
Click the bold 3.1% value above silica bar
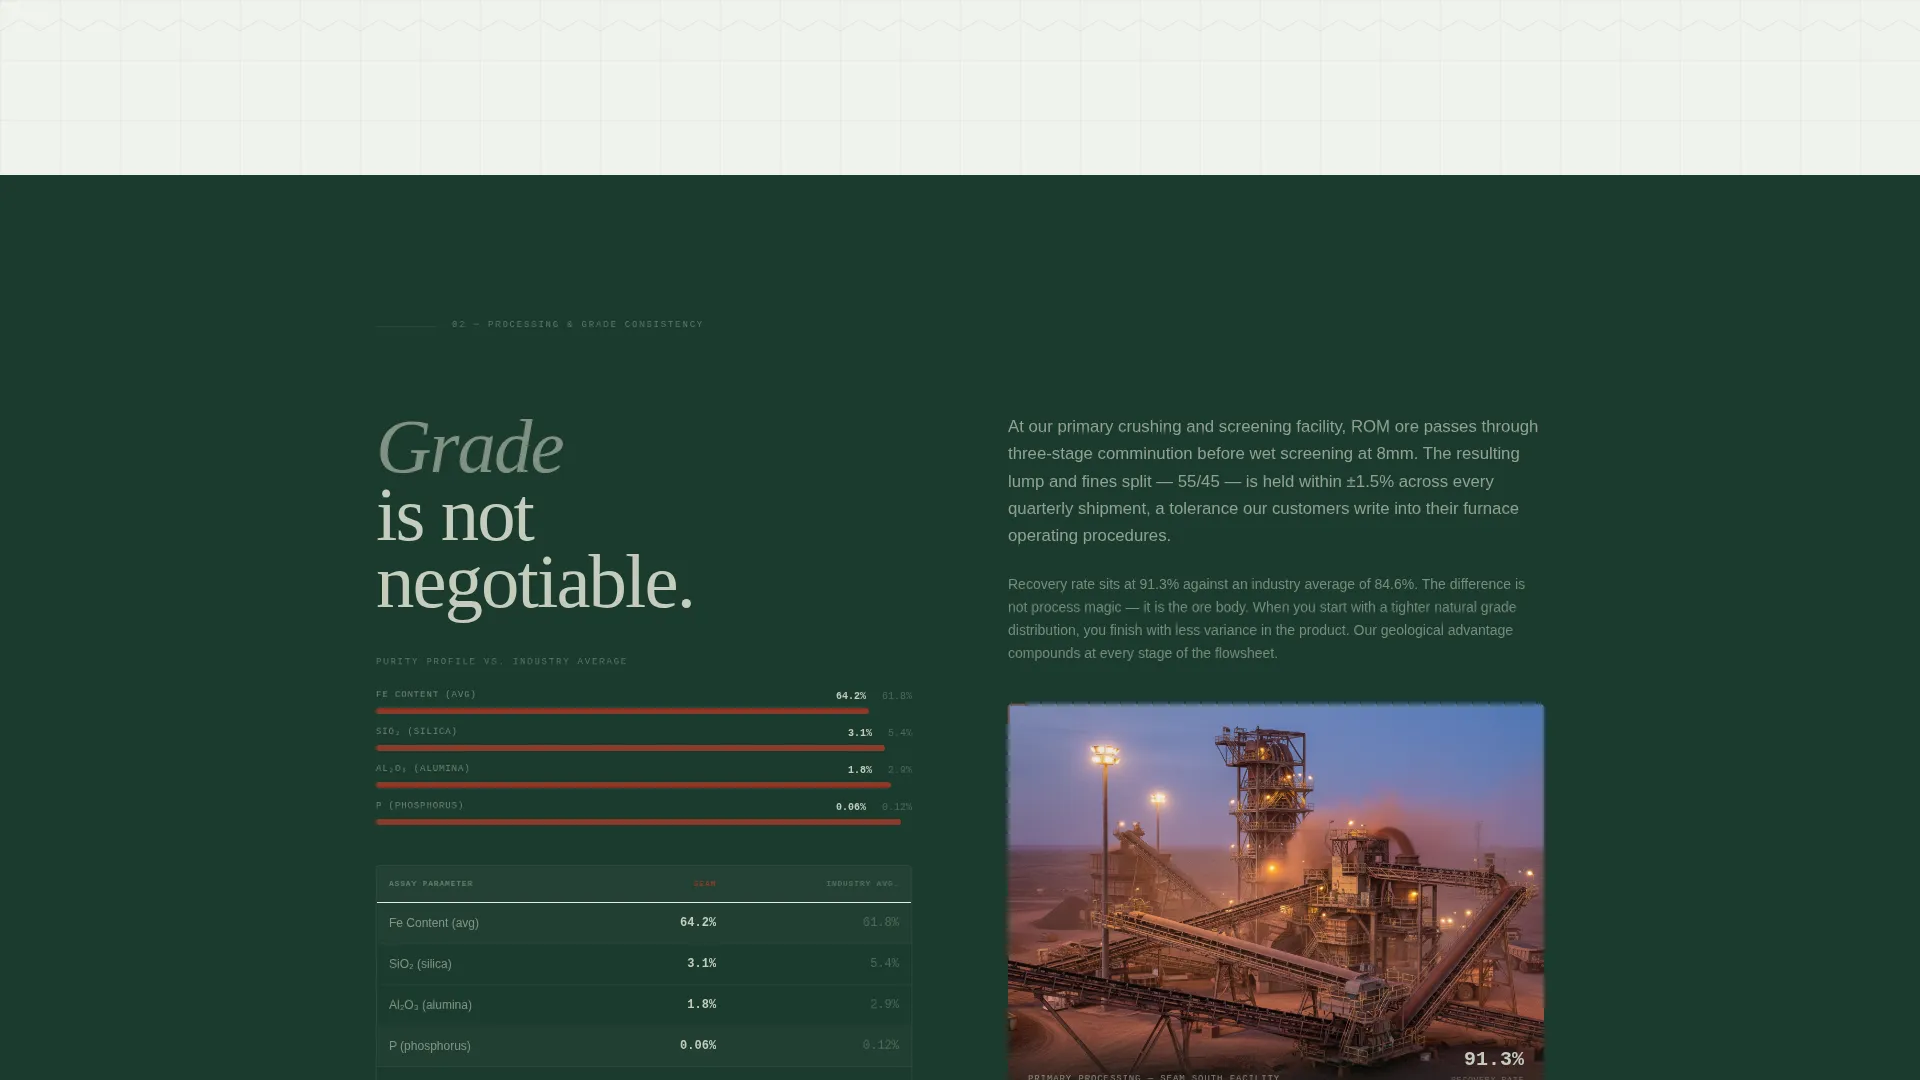[x=860, y=733]
